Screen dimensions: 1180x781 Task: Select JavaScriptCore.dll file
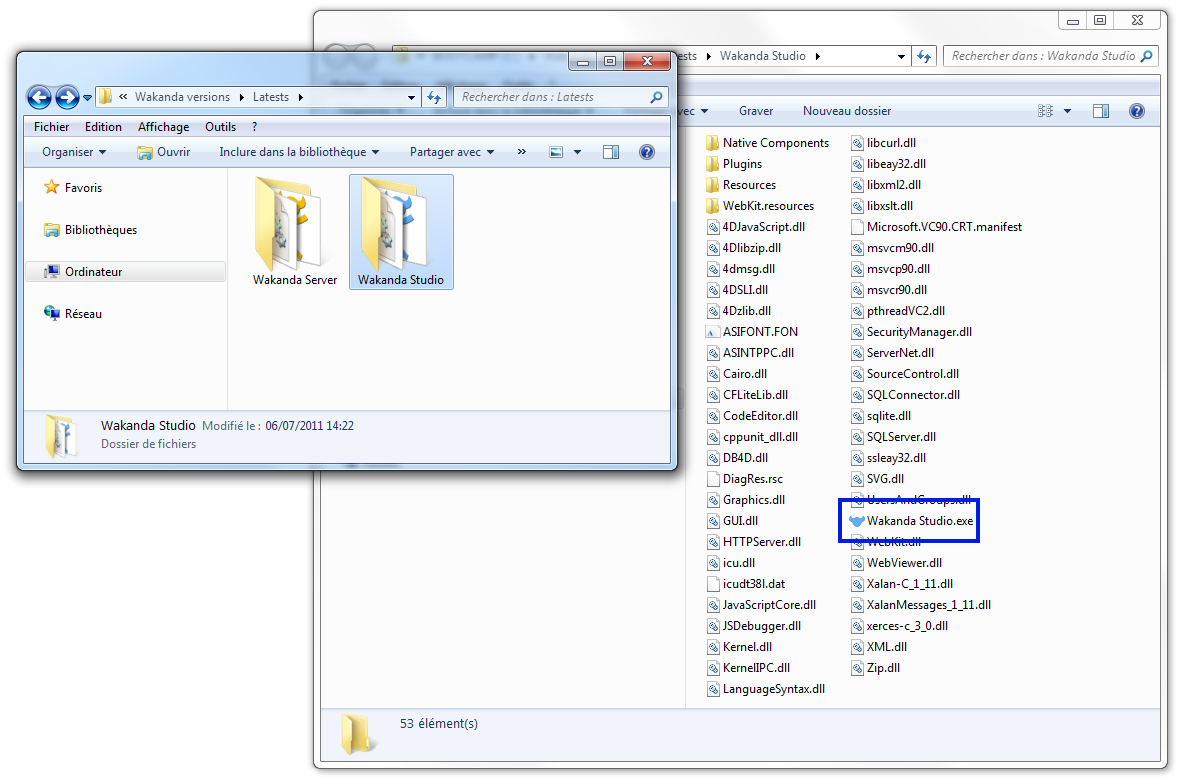[x=761, y=605]
